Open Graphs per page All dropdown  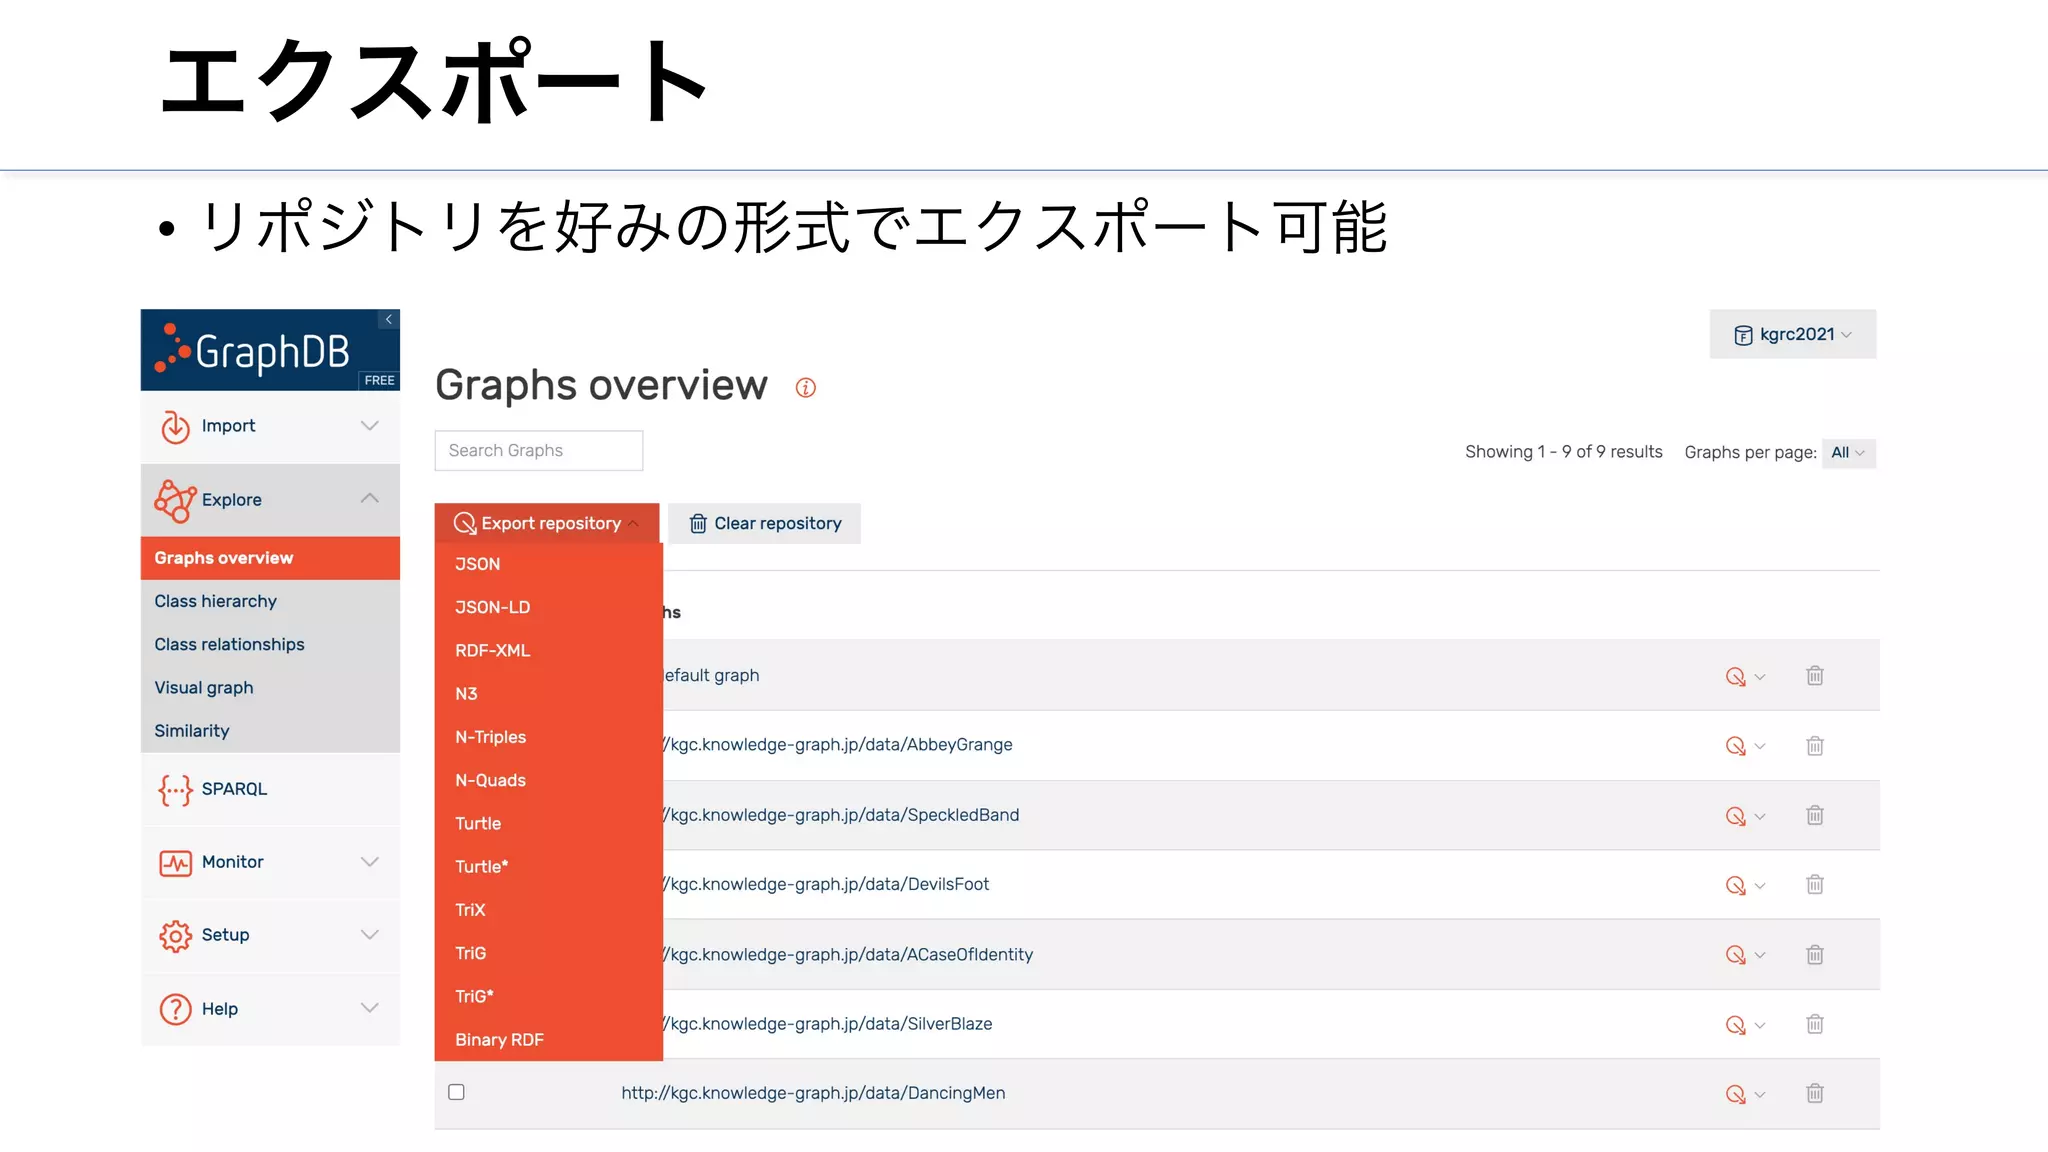coord(1848,453)
